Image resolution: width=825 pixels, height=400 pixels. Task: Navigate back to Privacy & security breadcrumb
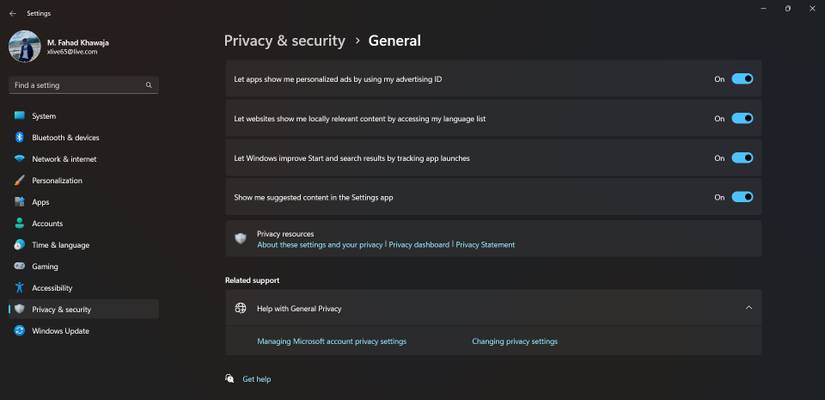point(284,41)
